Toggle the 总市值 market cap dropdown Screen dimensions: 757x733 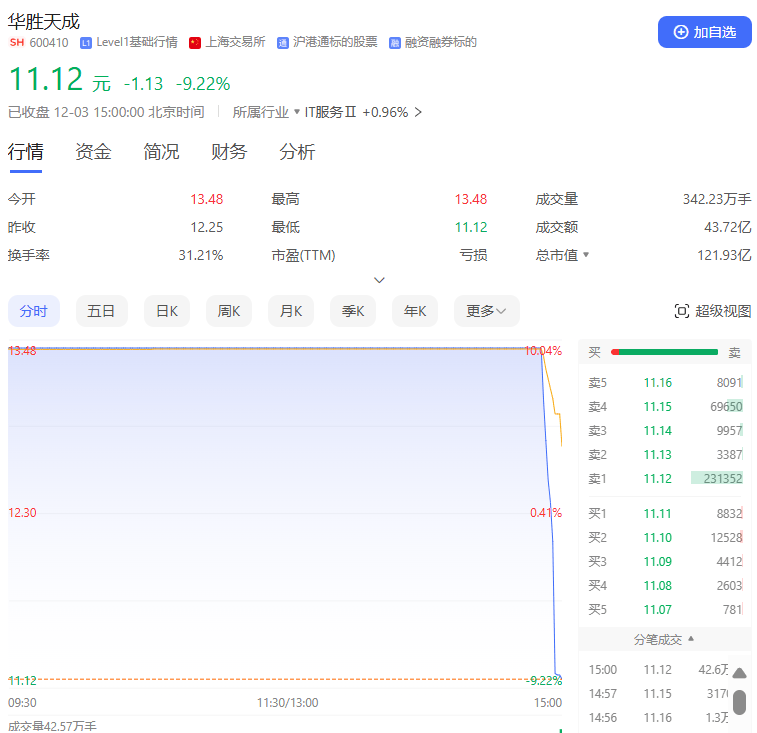586,255
